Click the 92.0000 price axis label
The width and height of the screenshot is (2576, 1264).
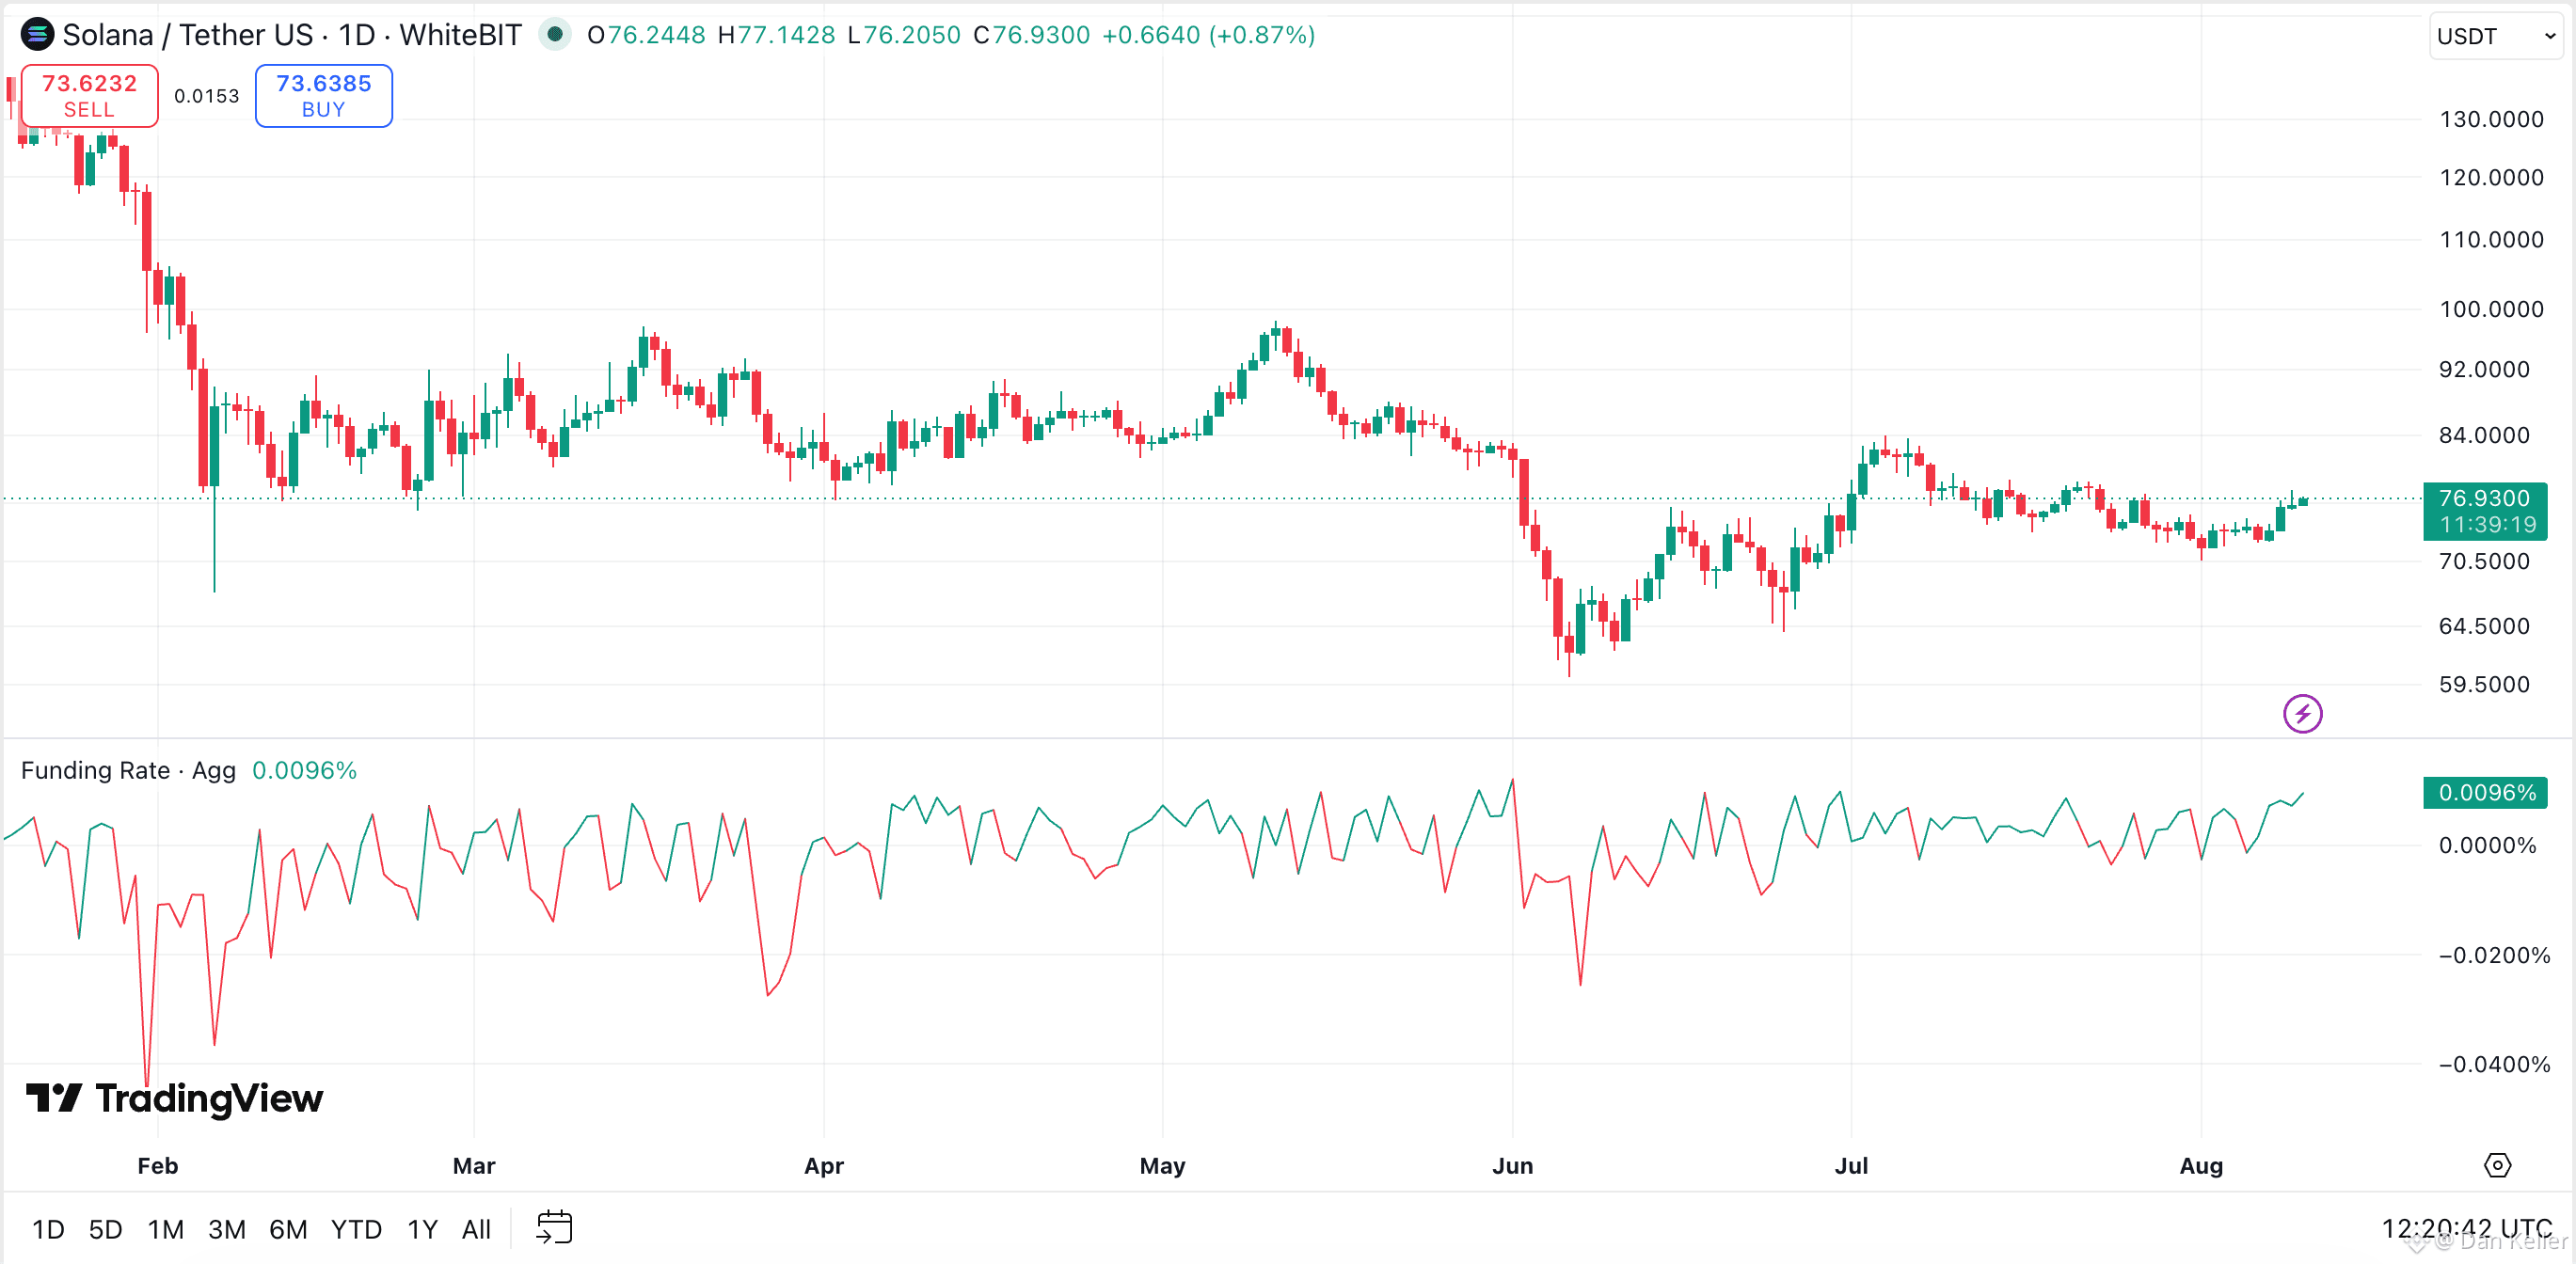(x=2484, y=370)
